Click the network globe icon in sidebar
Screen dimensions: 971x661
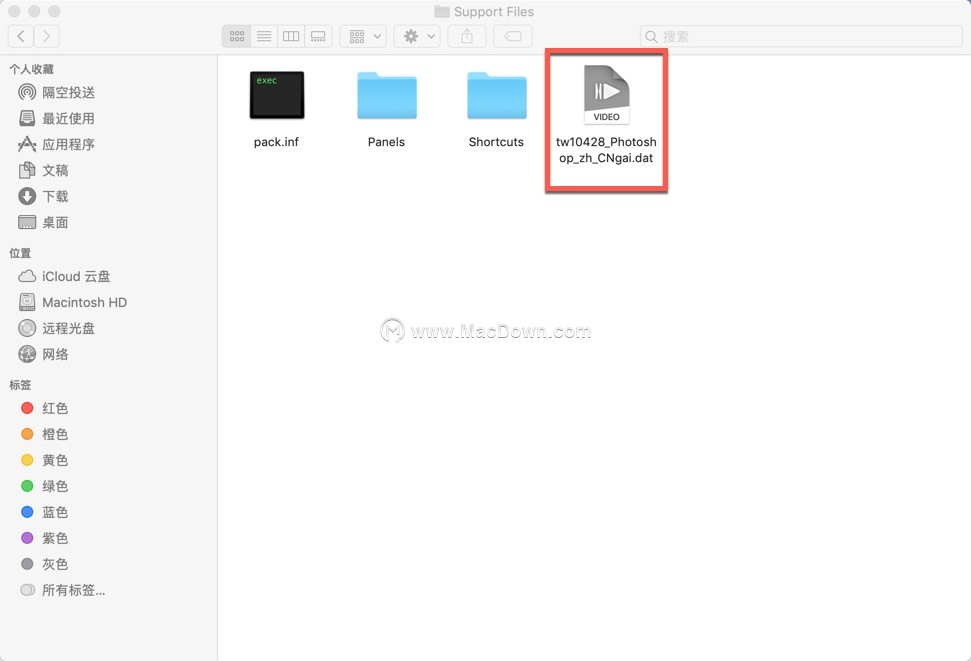coord(27,354)
